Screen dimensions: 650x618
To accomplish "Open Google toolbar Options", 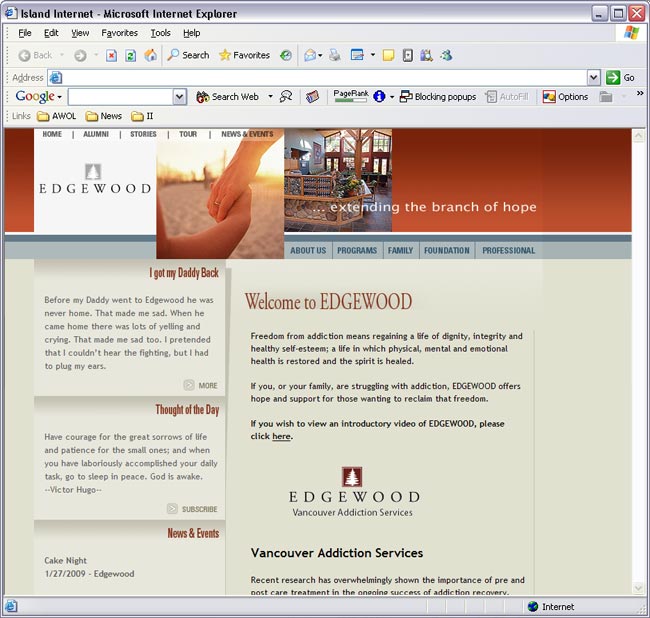I will (x=565, y=97).
